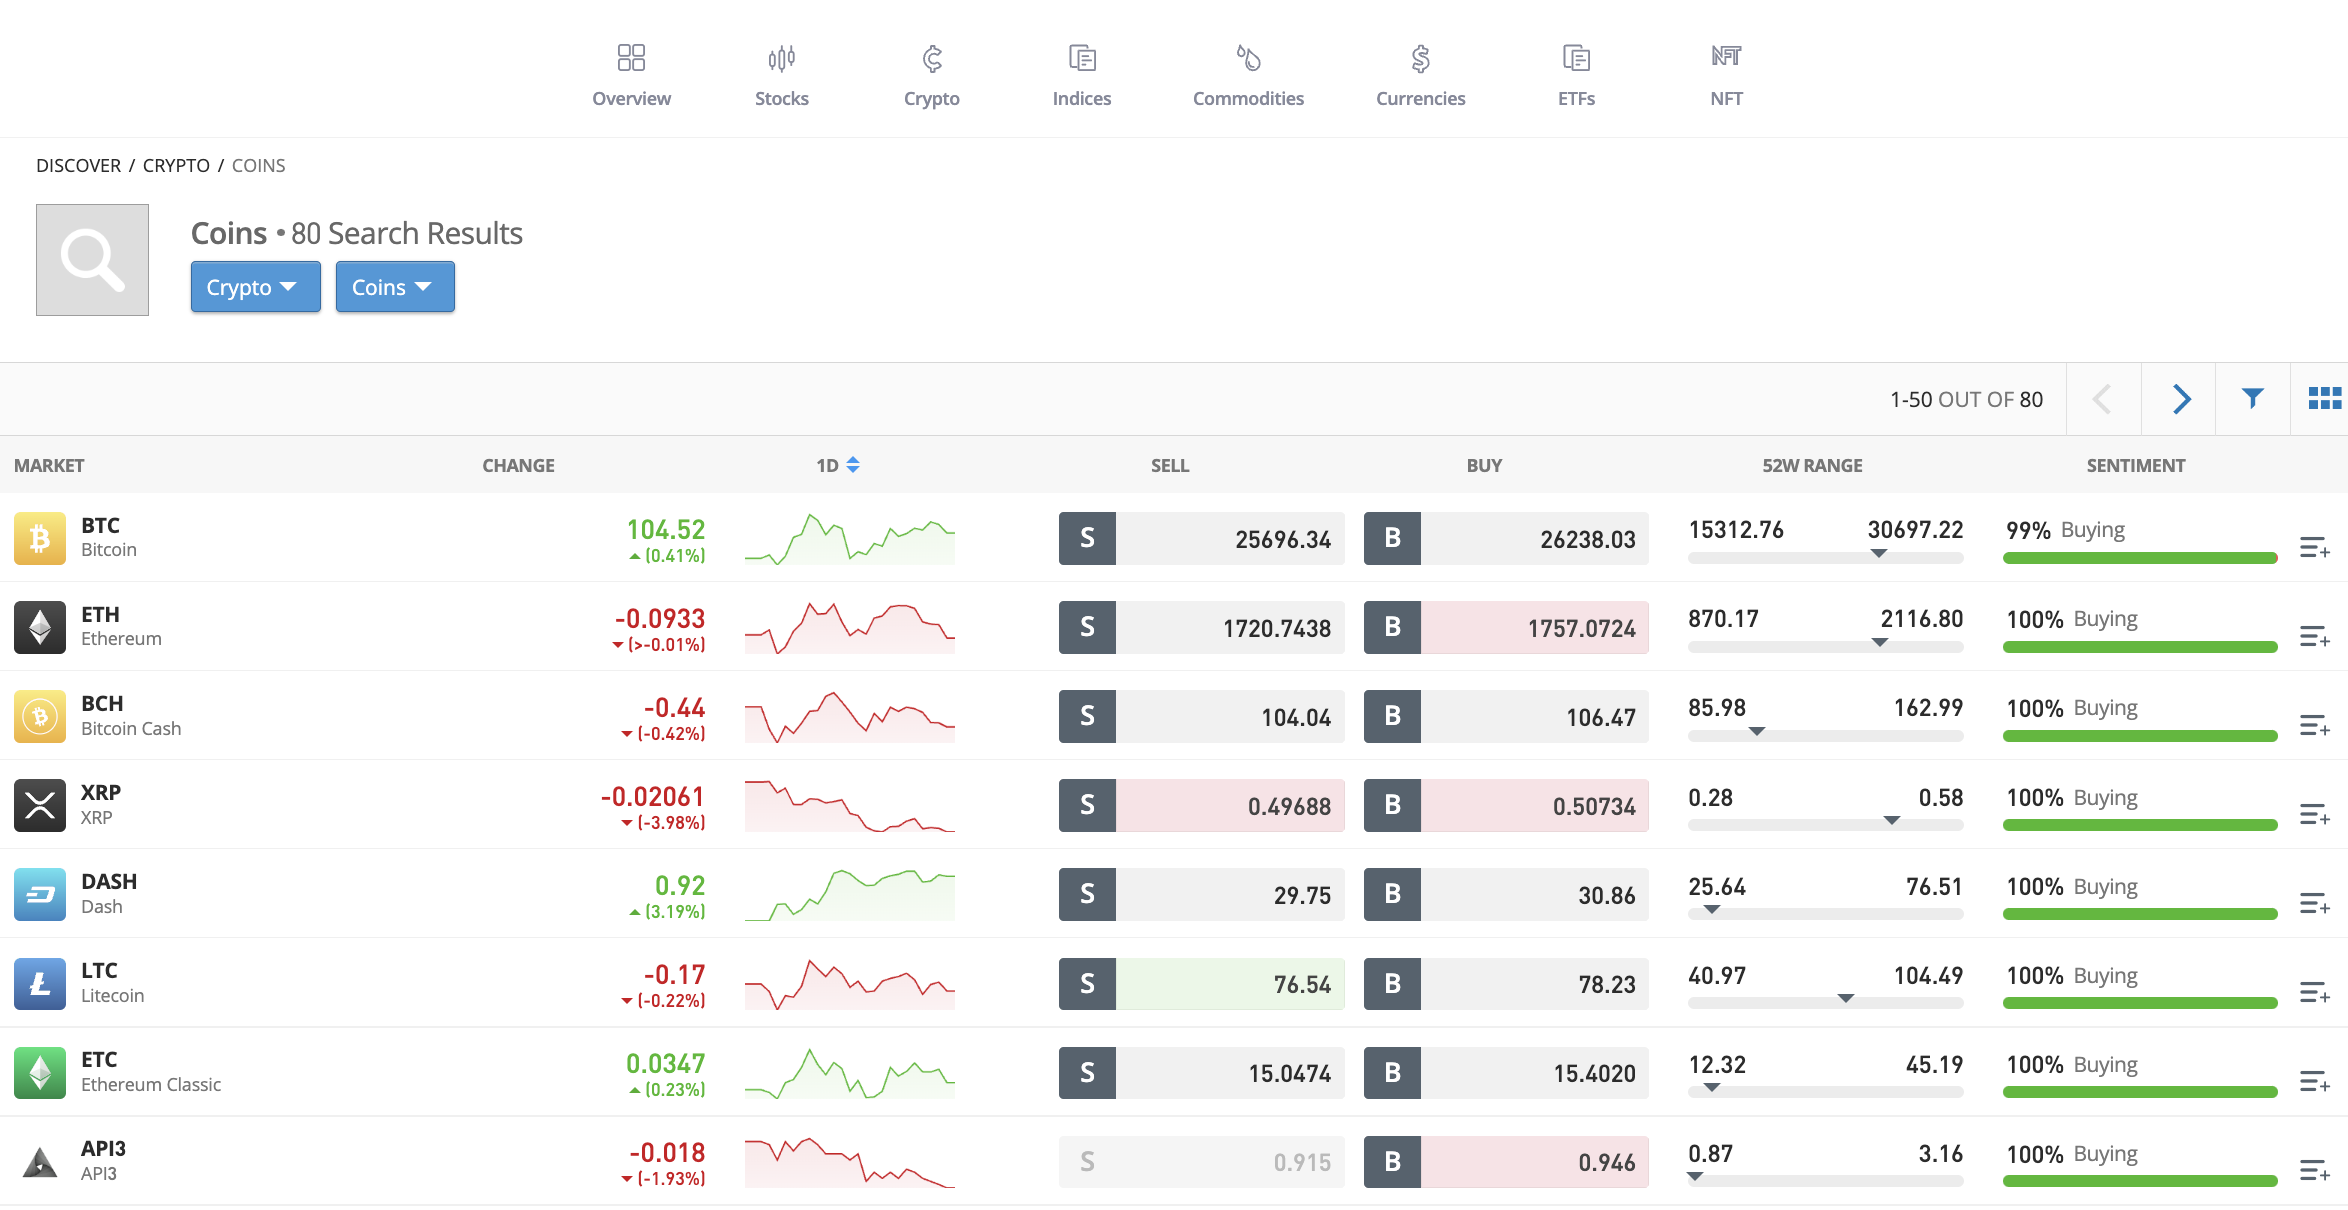Buy BTC at 26238.03

tap(1506, 538)
